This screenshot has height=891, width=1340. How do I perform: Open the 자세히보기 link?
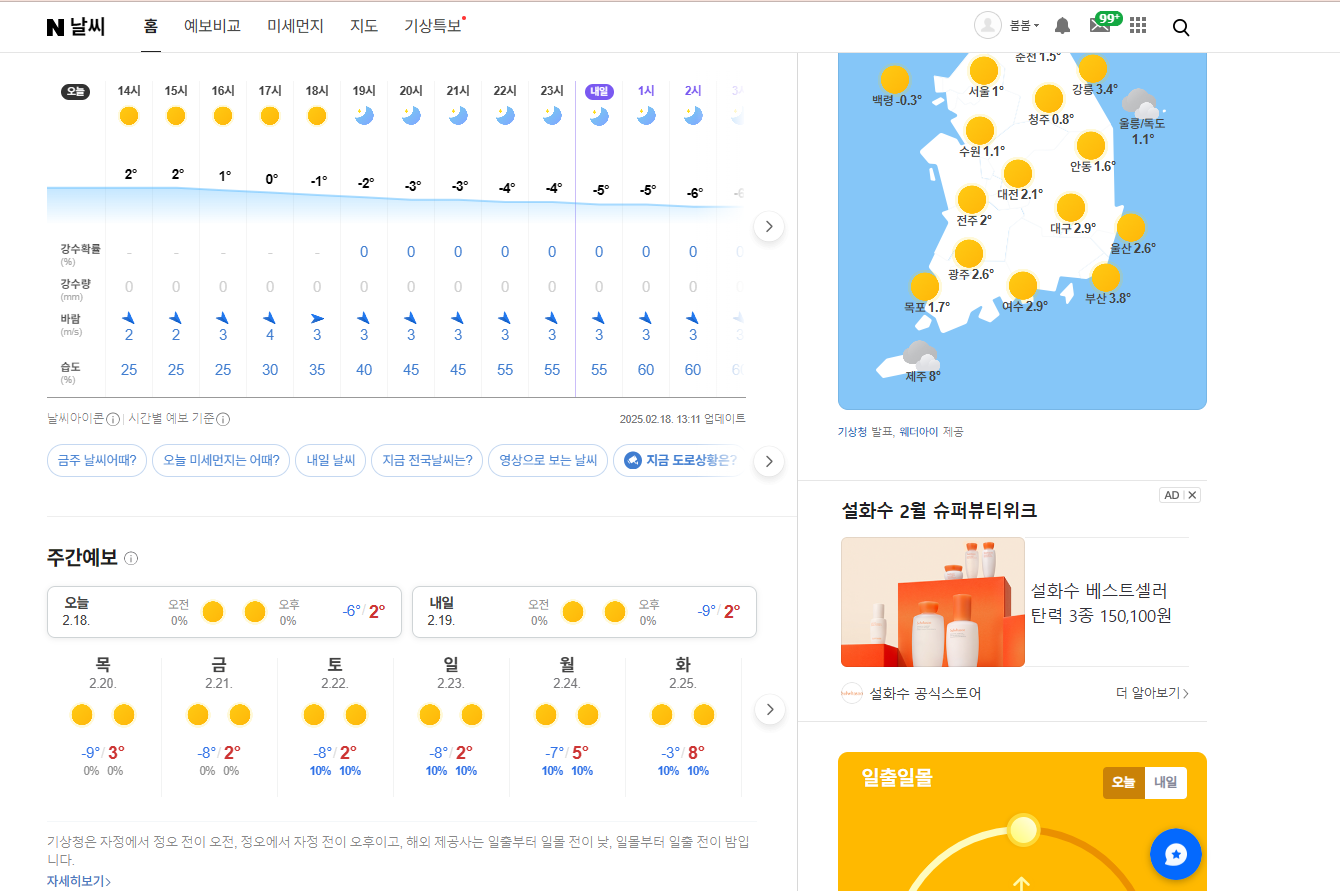[79, 881]
